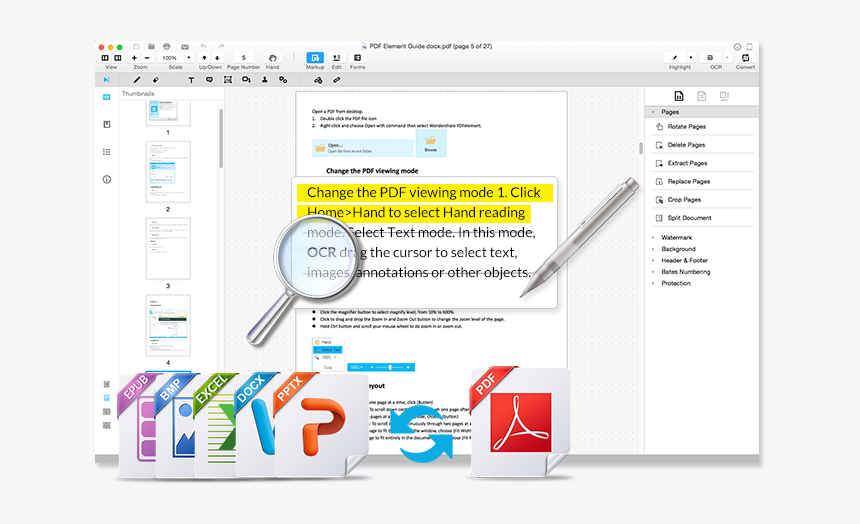Click the Undo arrow icon
The width and height of the screenshot is (860, 524).
point(203,47)
